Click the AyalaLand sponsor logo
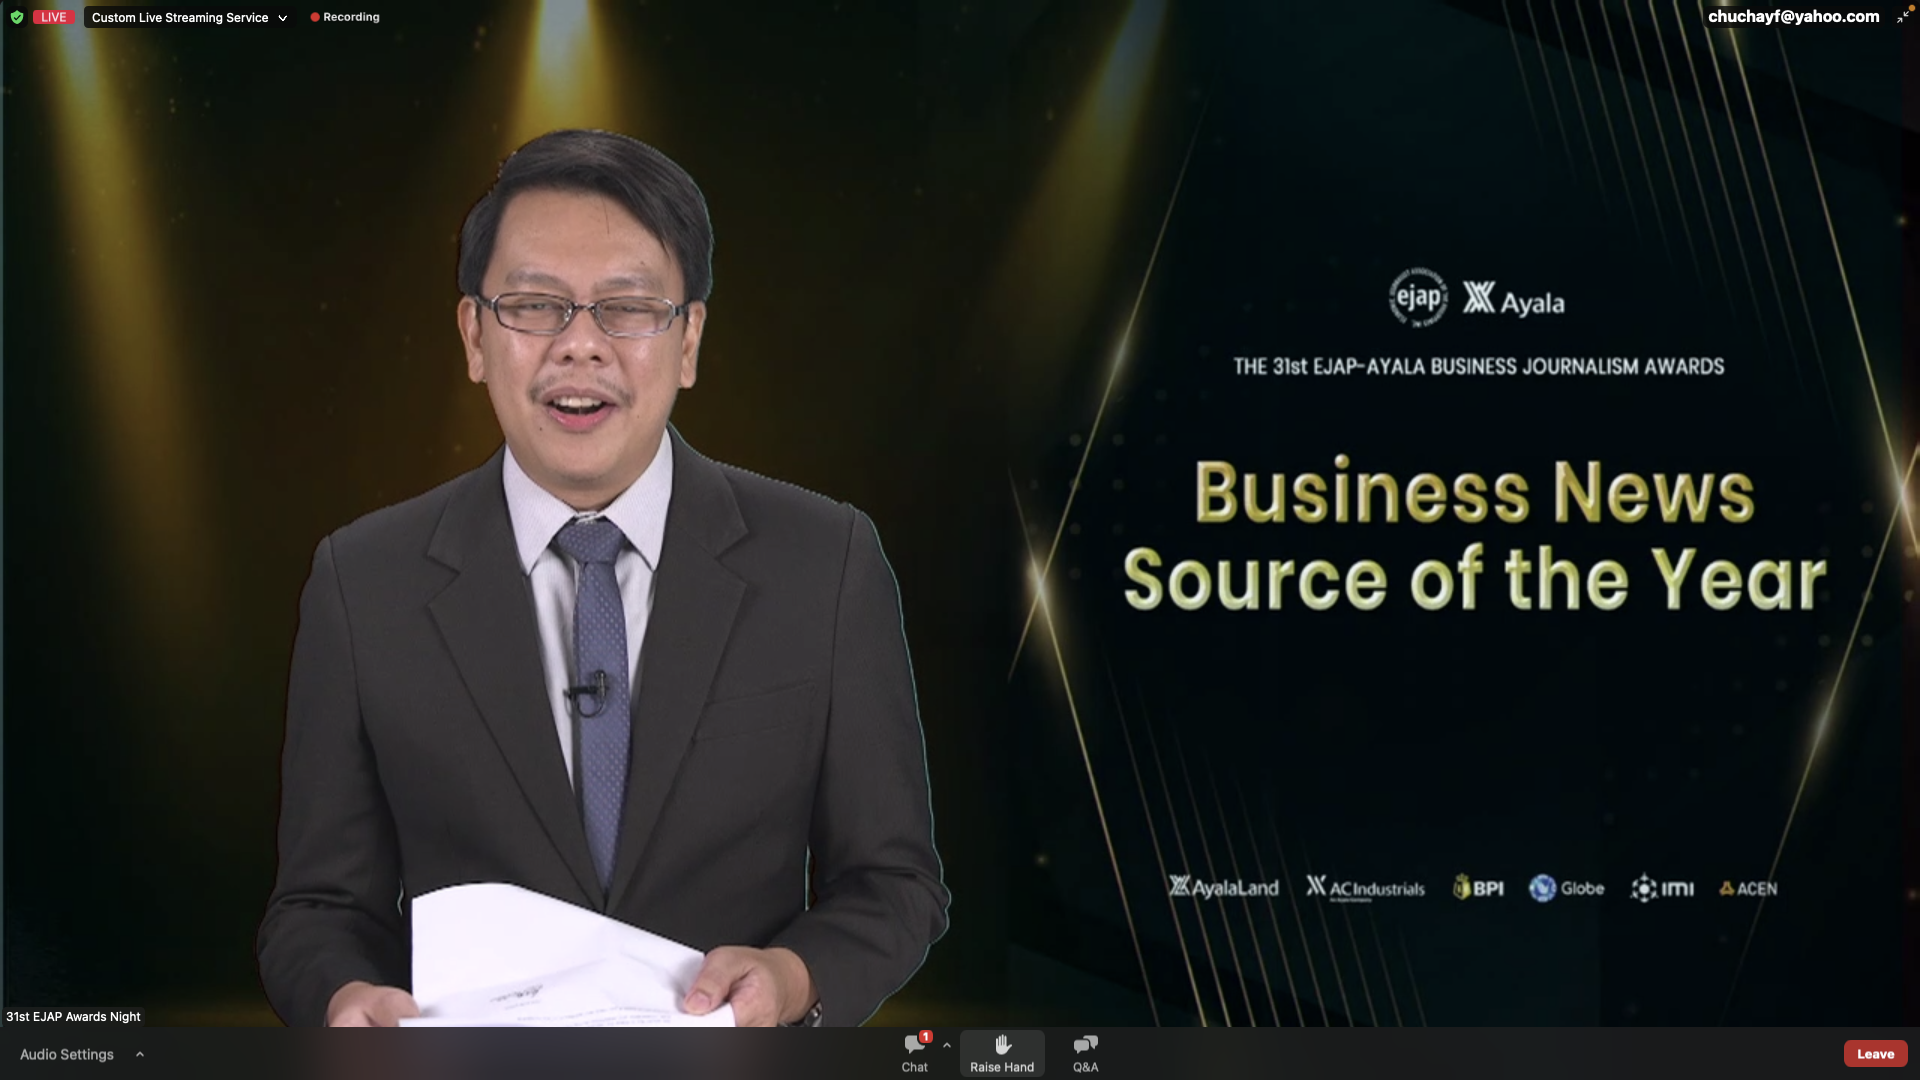The width and height of the screenshot is (1920, 1080). point(1224,887)
